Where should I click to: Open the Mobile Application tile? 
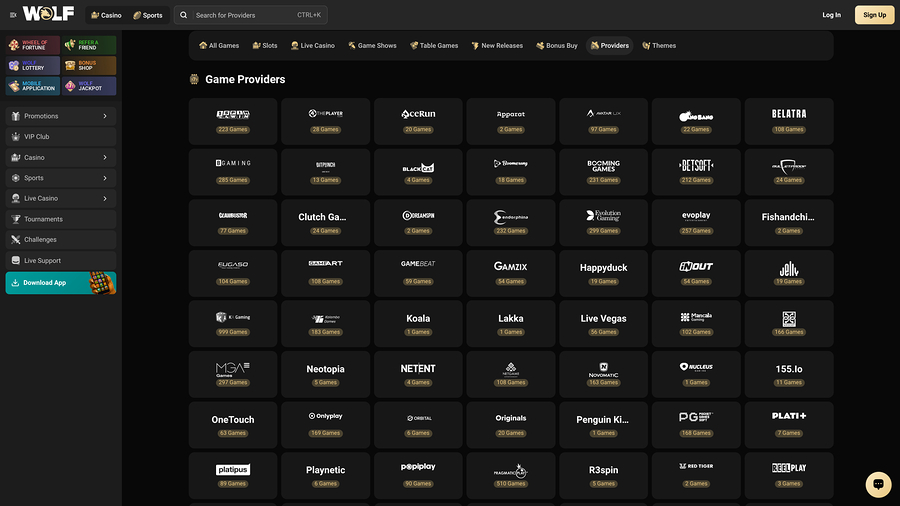click(x=33, y=86)
